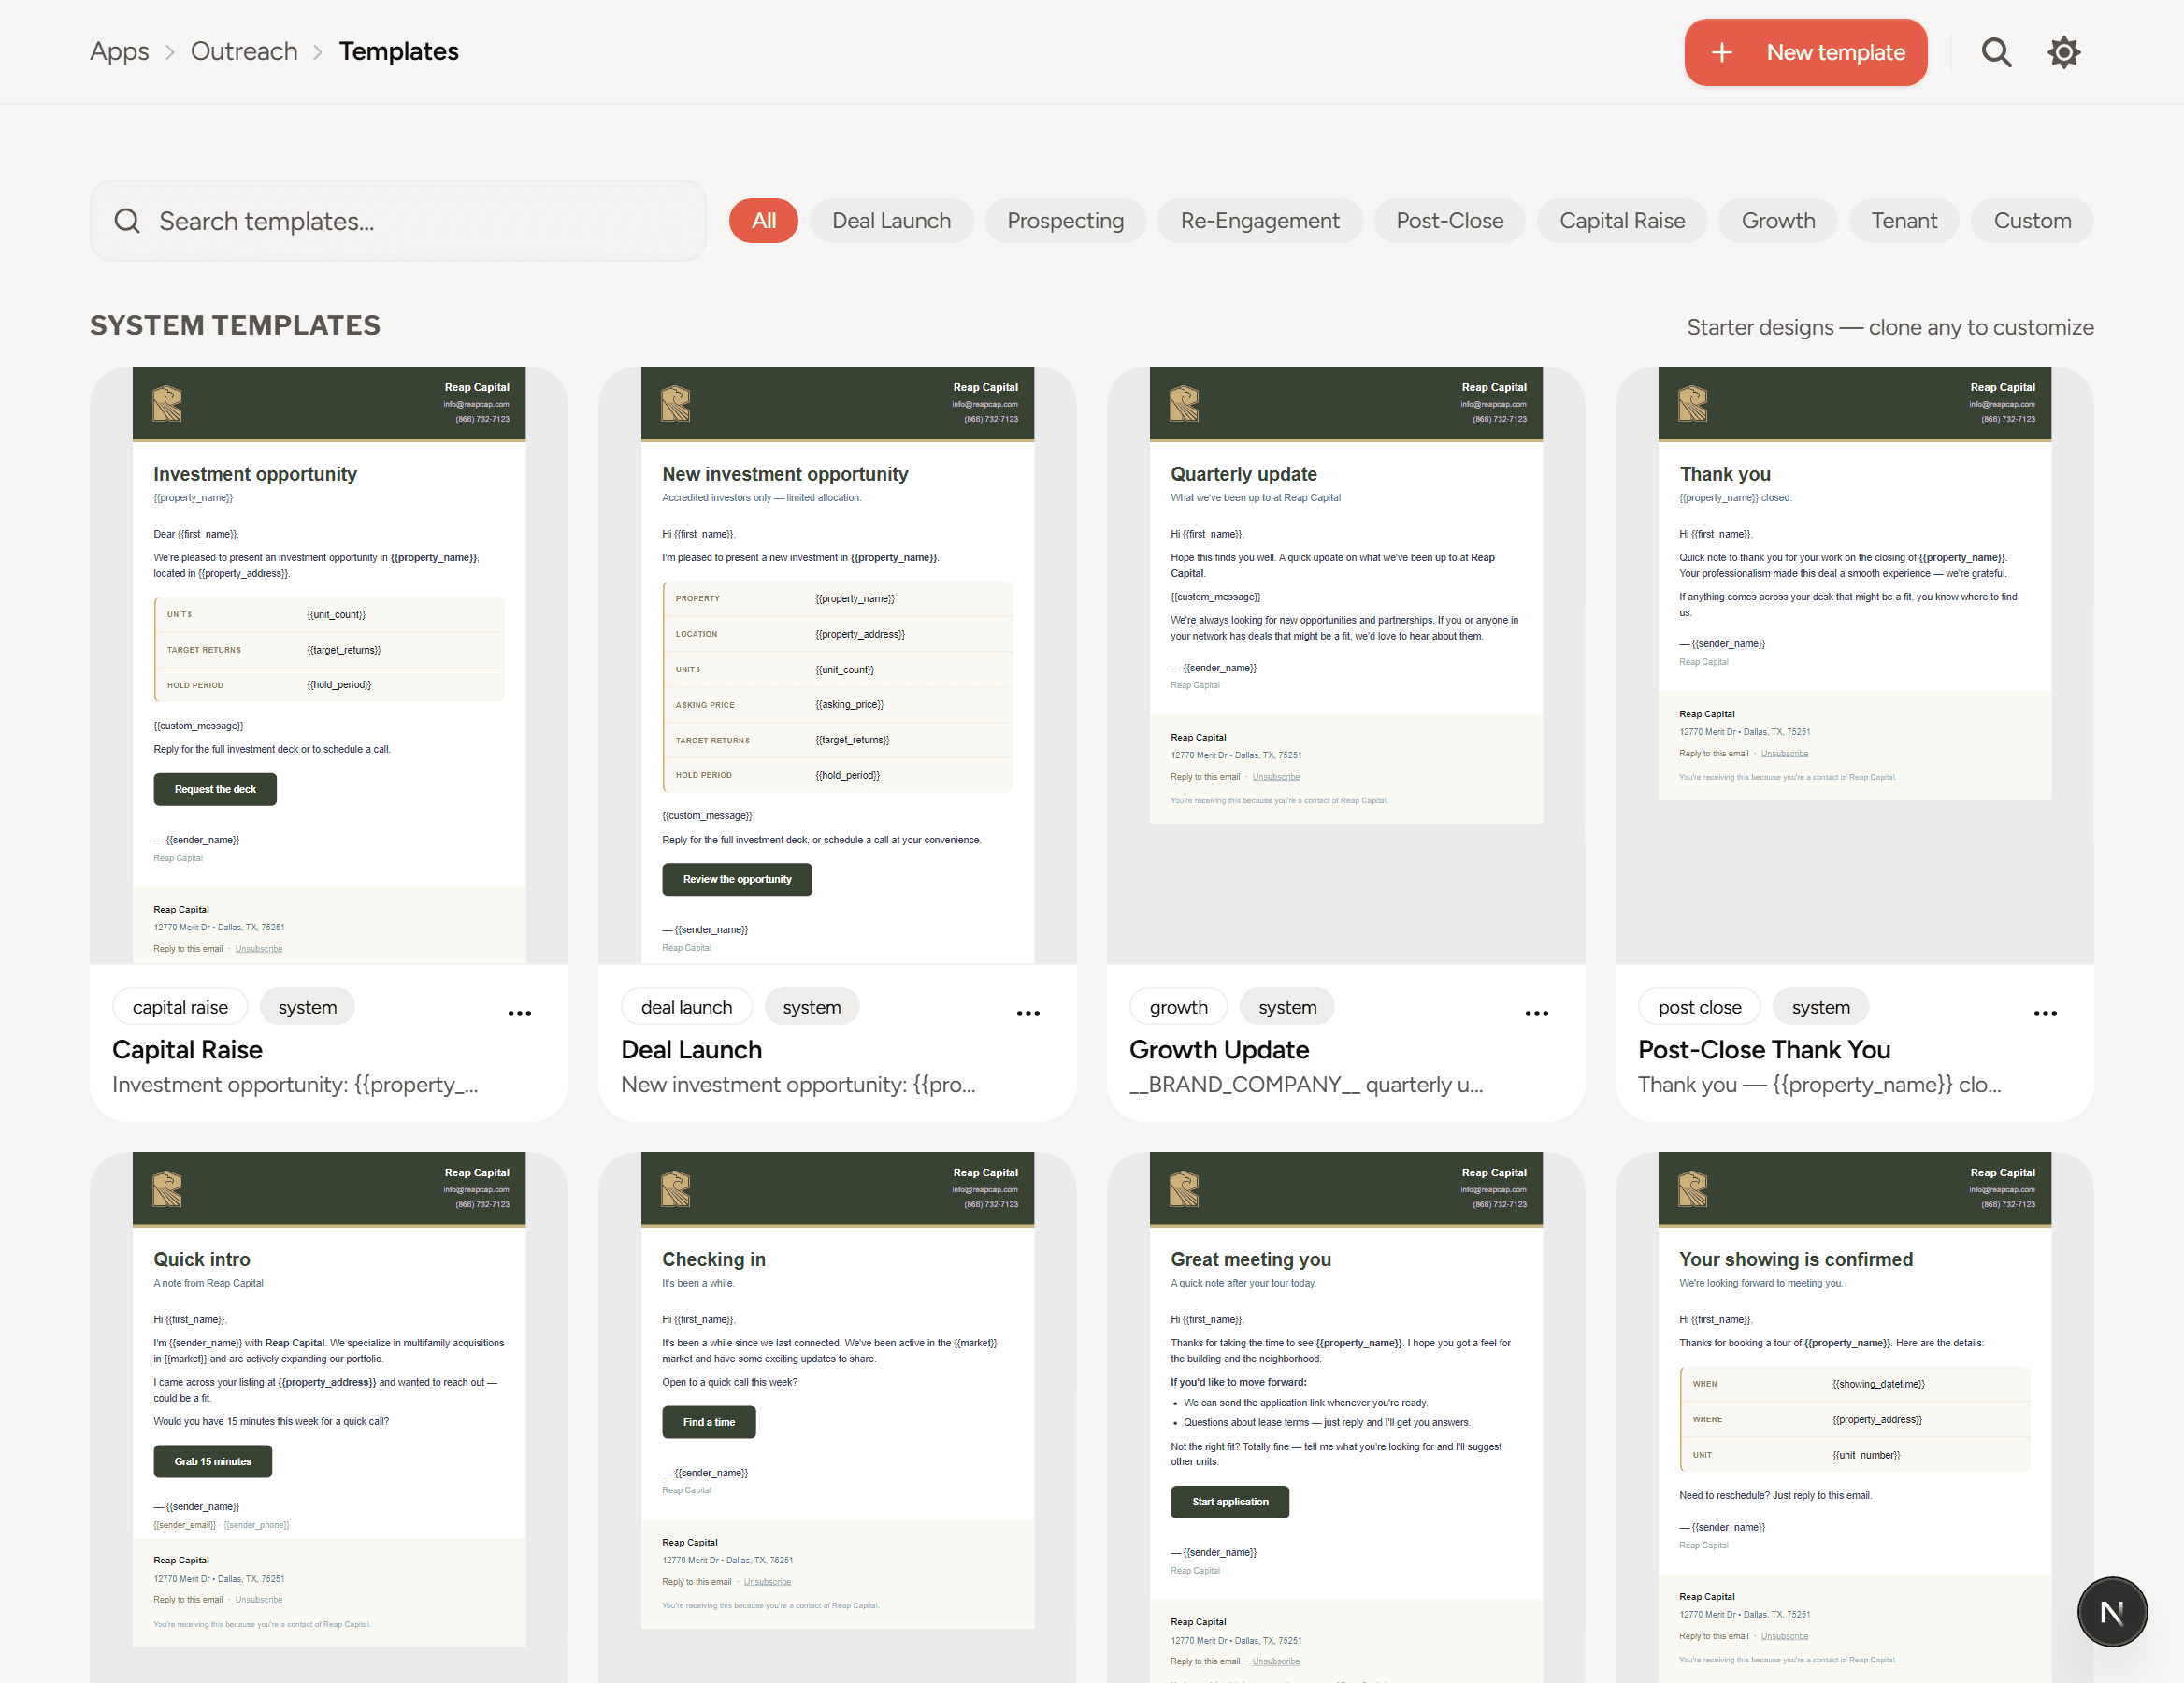2184x1683 pixels.
Task: Click the system tag on Growth Update card
Action: tap(1288, 1007)
